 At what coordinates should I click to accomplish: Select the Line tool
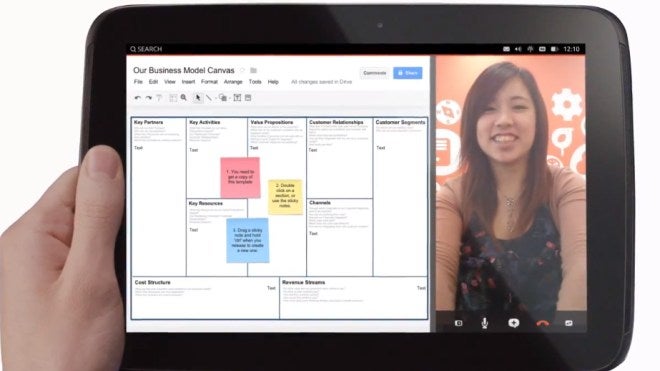click(x=209, y=98)
